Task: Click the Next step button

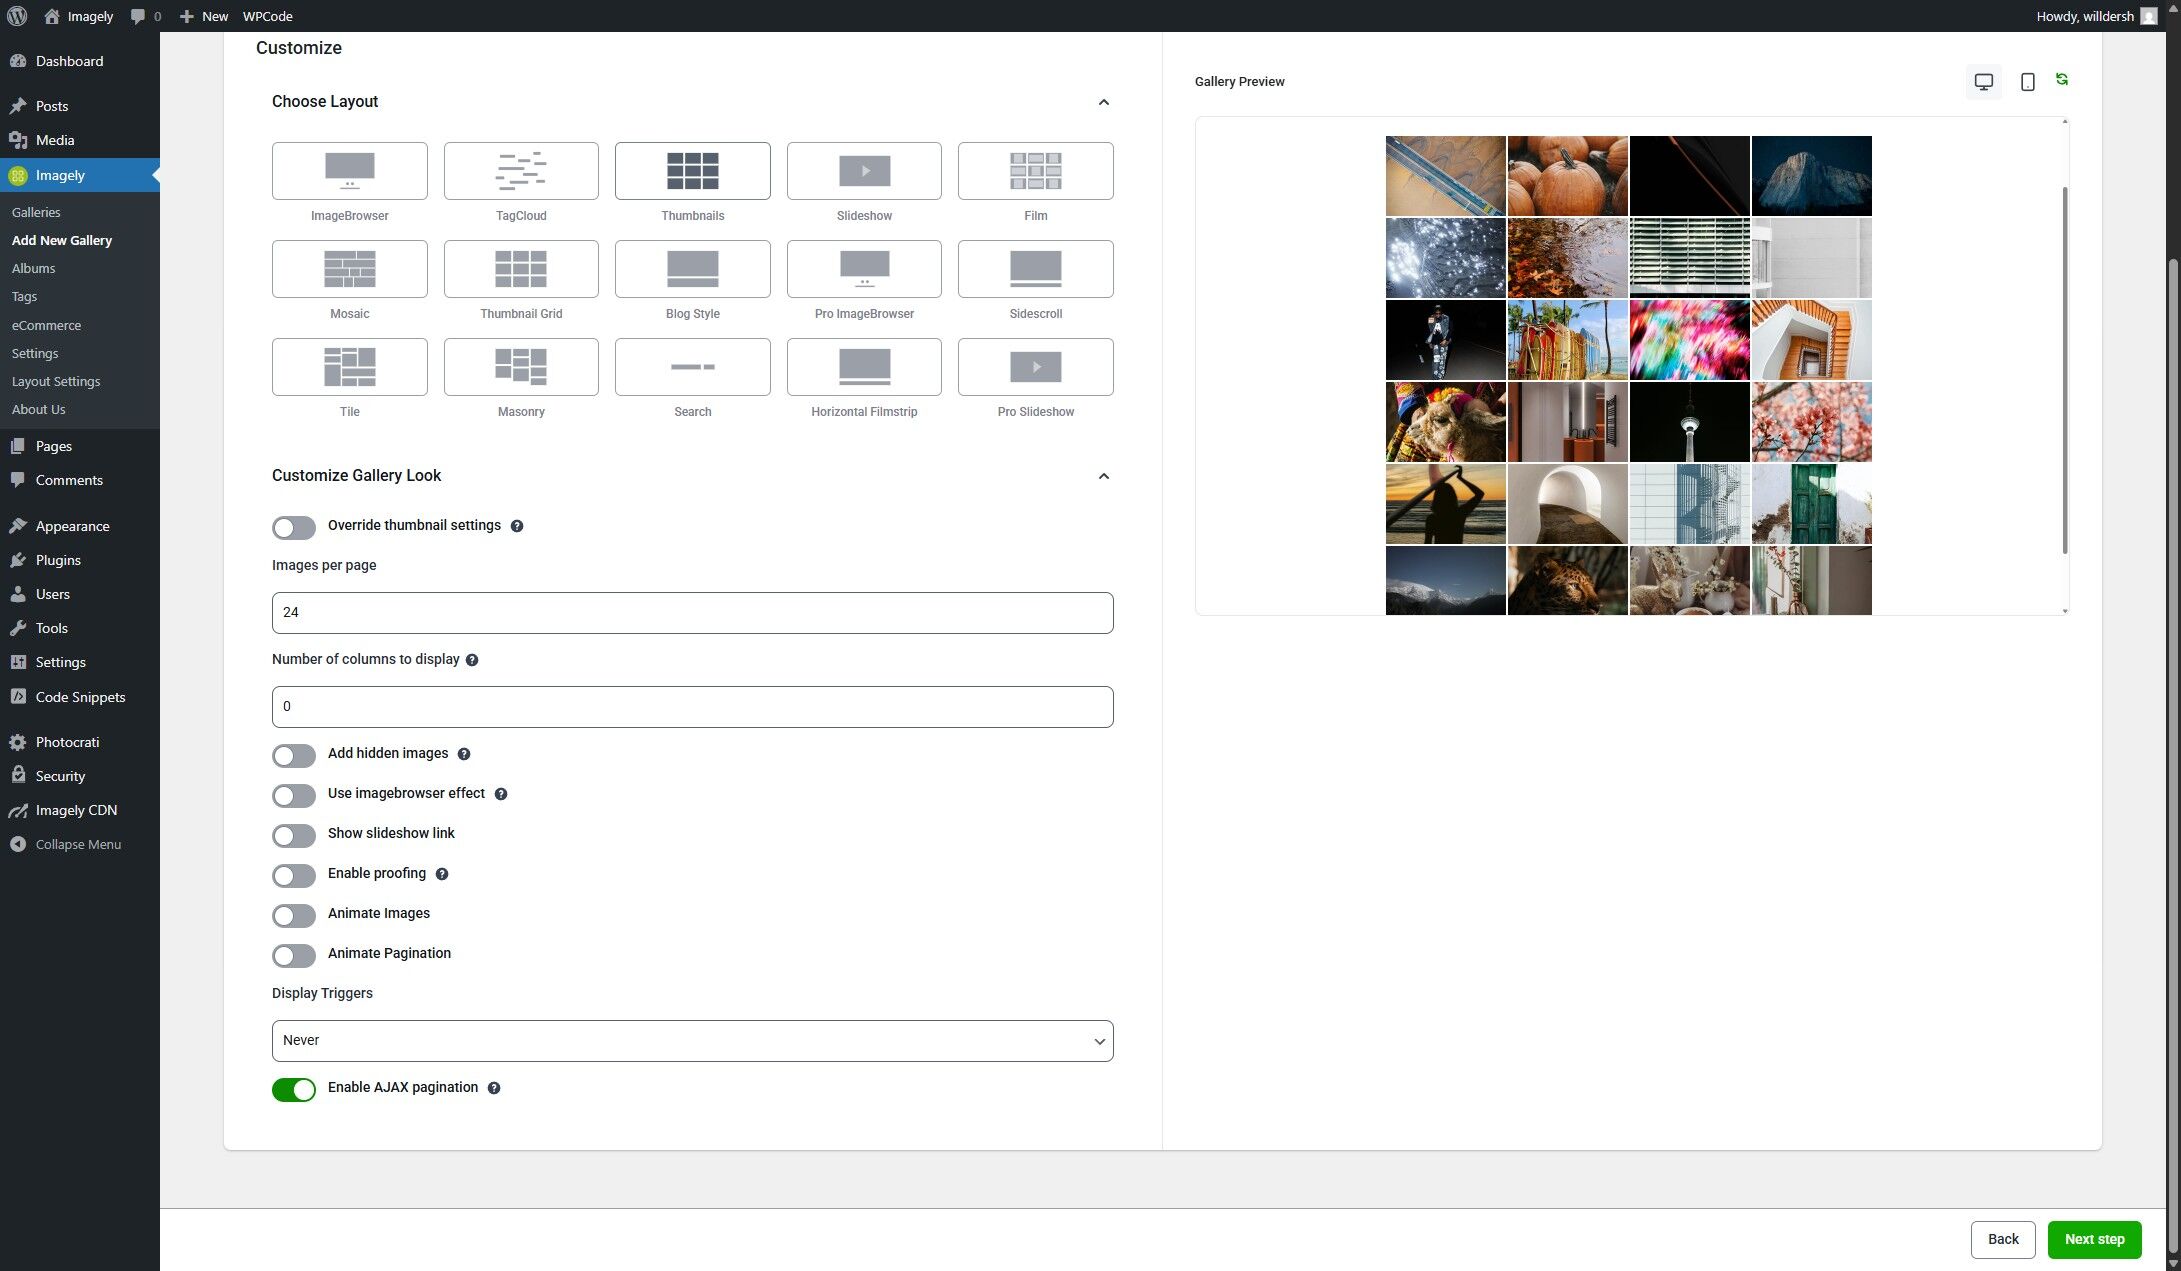Action: pyautogui.click(x=2094, y=1239)
